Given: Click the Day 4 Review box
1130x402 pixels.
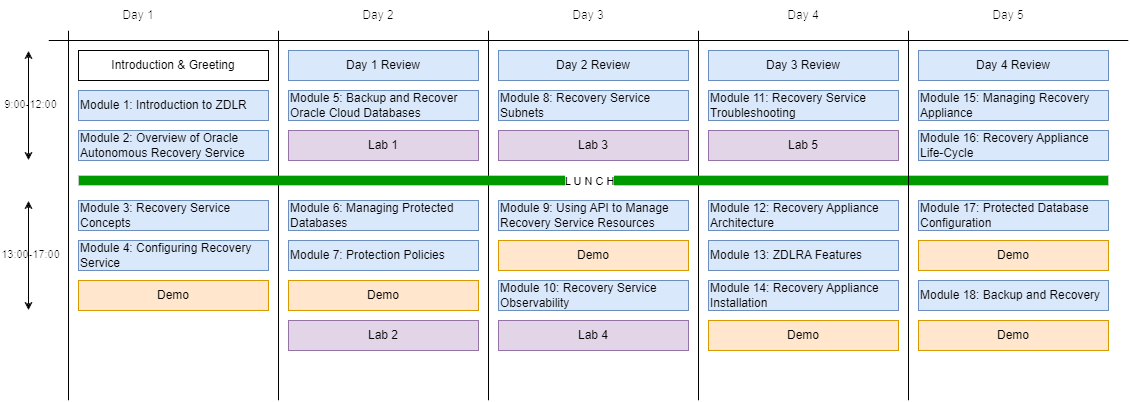Looking at the screenshot, I should pyautogui.click(x=1013, y=65).
